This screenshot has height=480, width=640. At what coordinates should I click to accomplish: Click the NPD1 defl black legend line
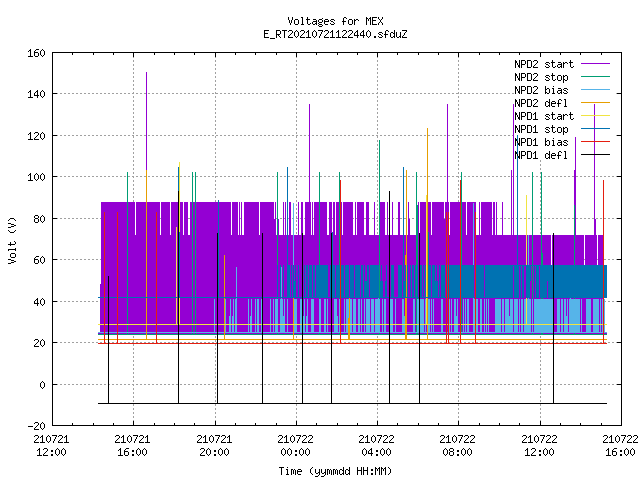click(595, 155)
